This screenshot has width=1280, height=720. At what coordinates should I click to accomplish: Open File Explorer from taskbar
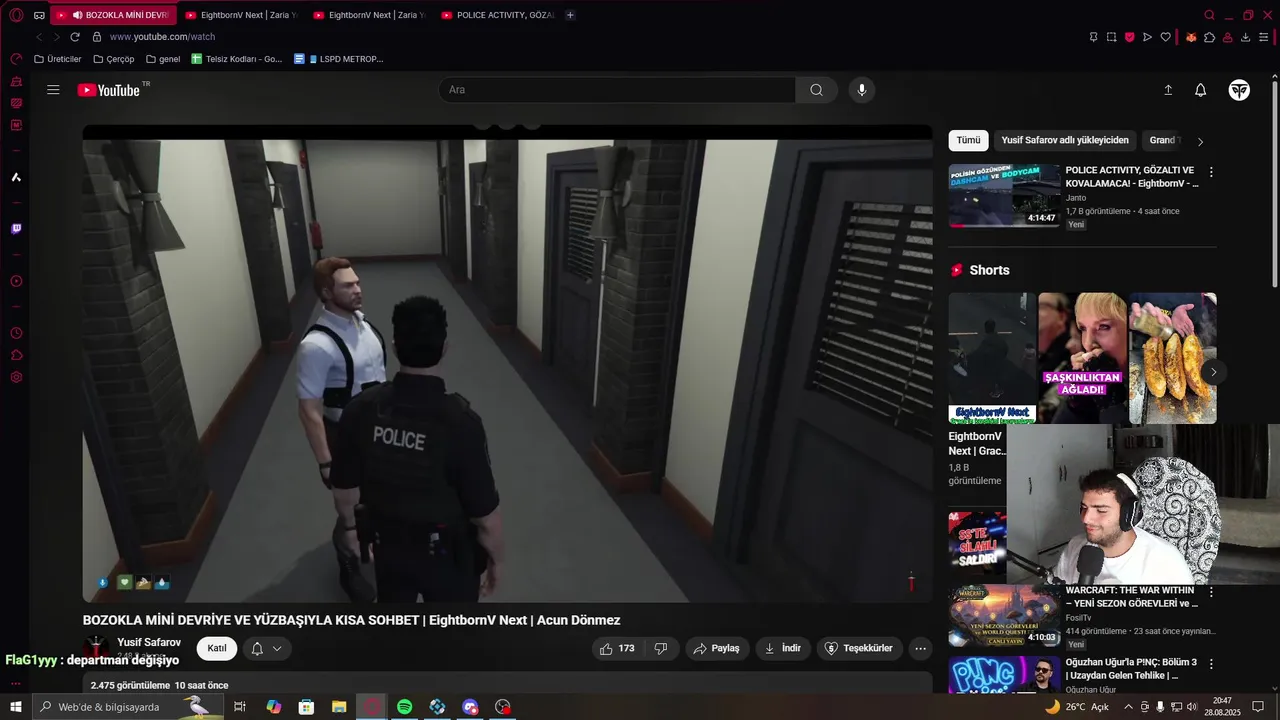(x=339, y=707)
